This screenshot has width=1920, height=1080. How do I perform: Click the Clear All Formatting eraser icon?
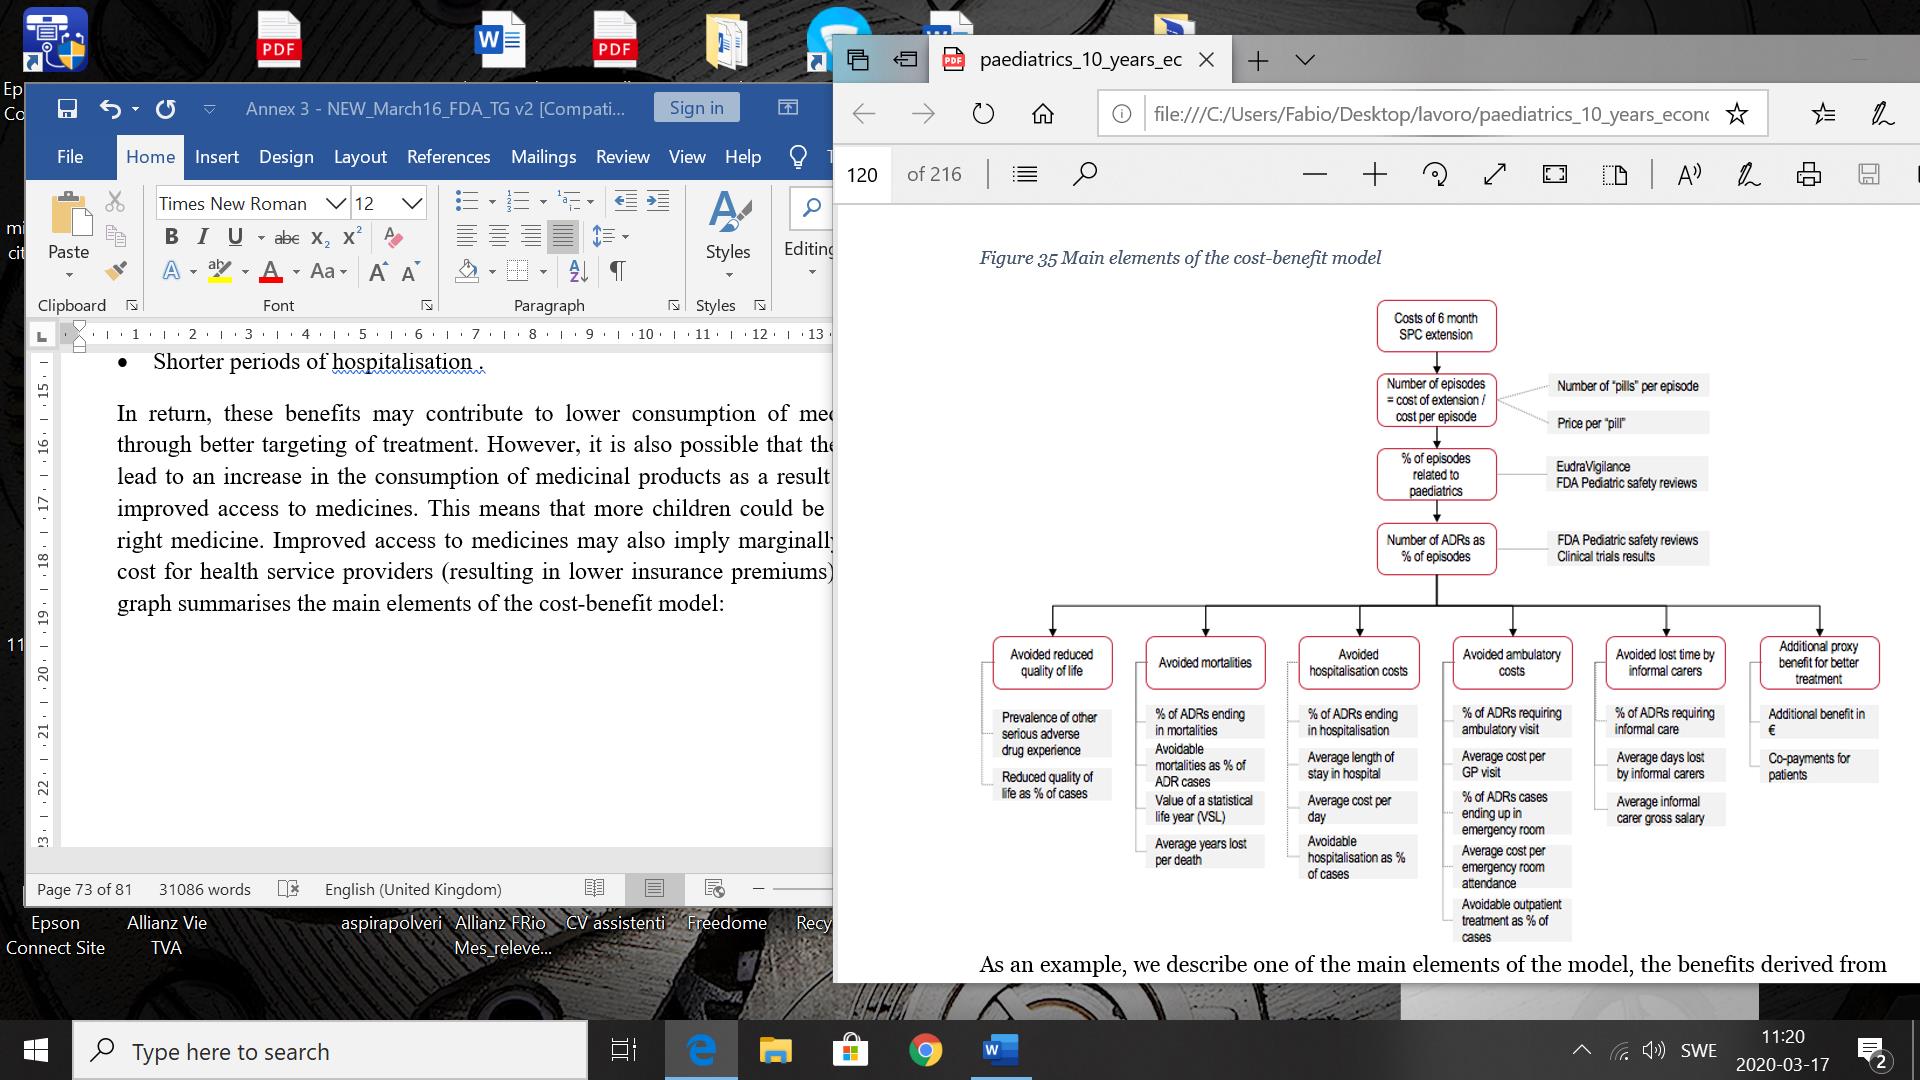(x=393, y=237)
